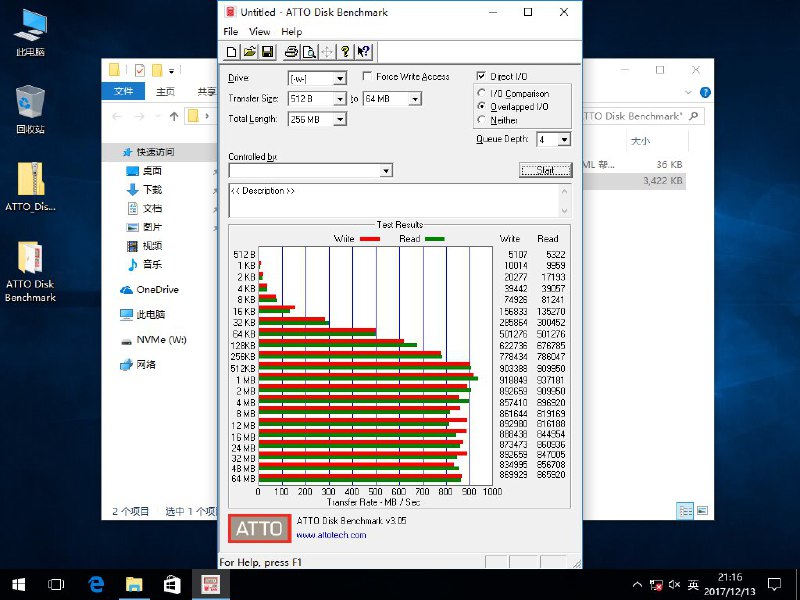Open Task View on the taskbar
800x600 pixels.
coord(56,584)
